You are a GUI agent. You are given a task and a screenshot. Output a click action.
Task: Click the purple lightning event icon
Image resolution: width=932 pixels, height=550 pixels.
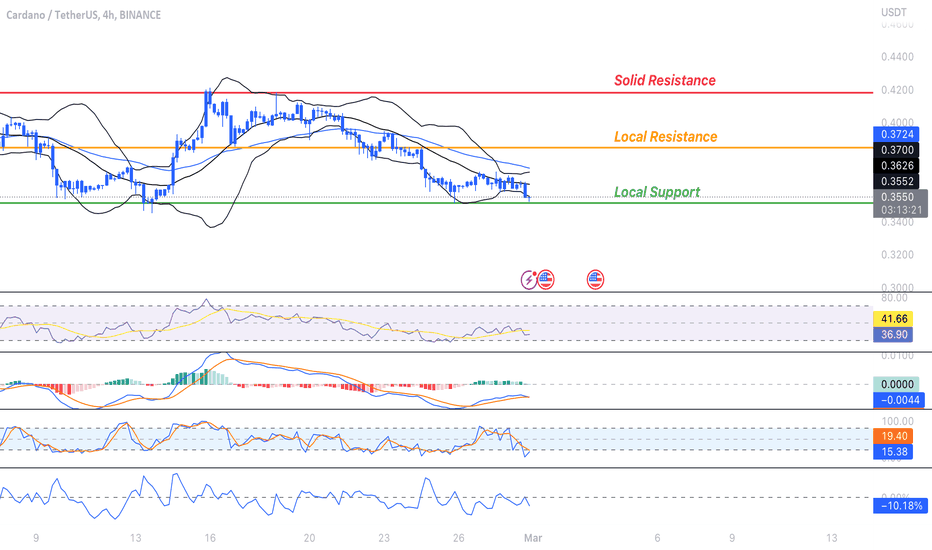point(528,279)
